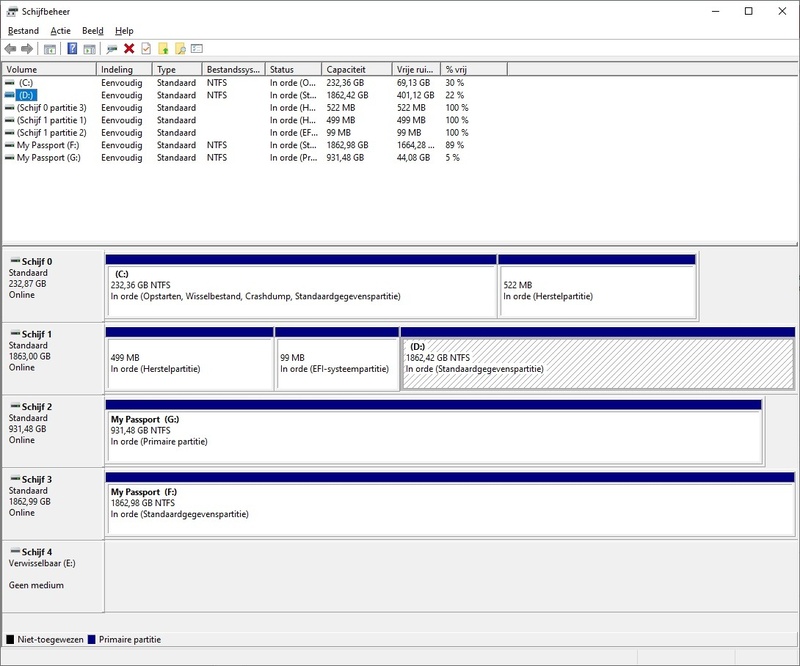Click the Back arrow in toolbar
800x666 pixels.
pos(10,49)
